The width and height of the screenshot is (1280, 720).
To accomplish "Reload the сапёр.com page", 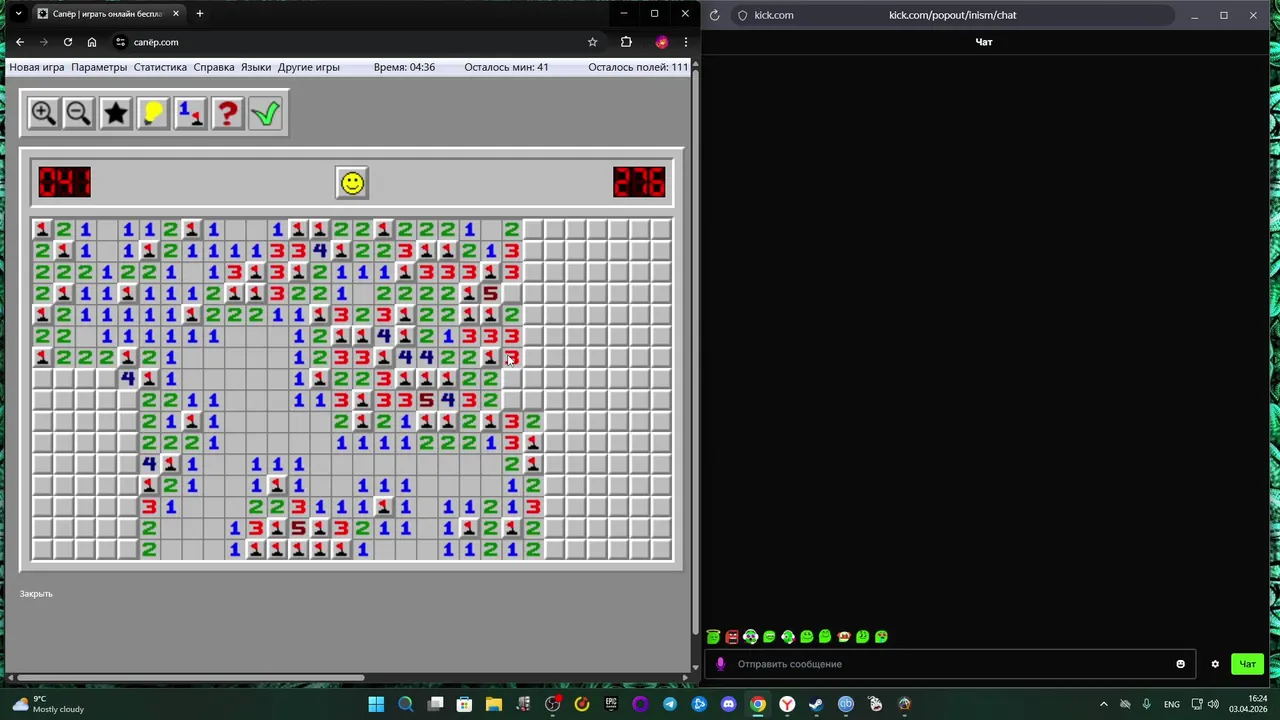I will [68, 42].
